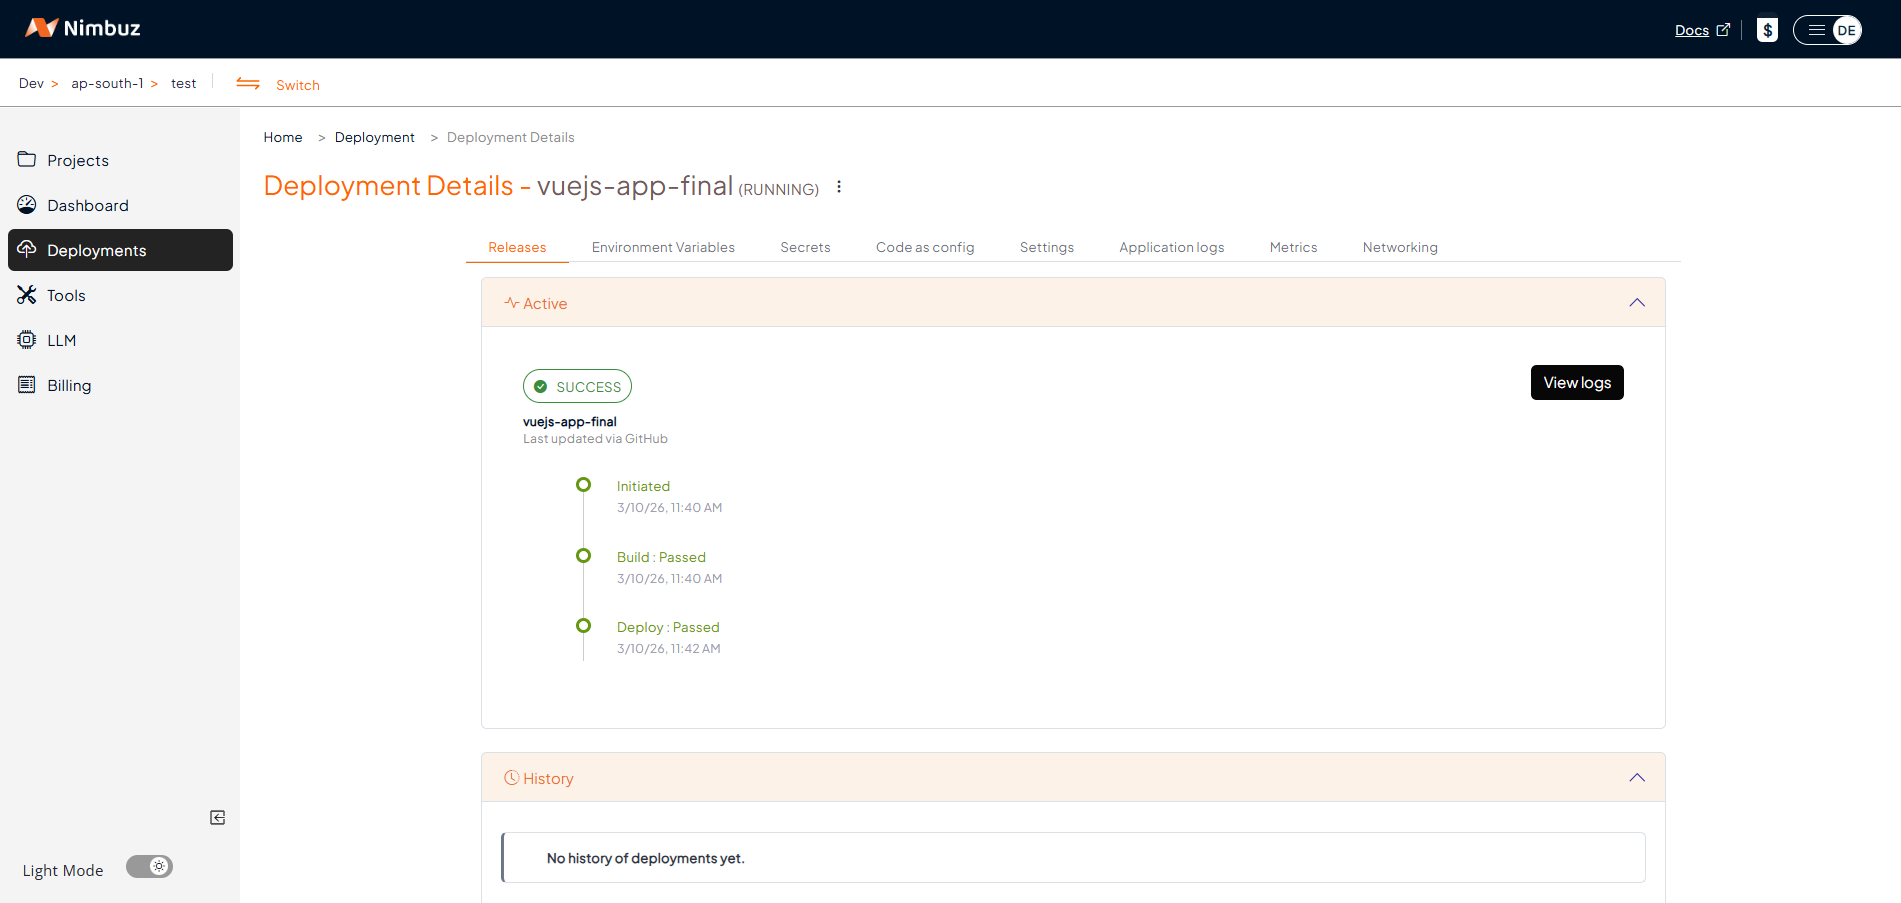Open Projects from the sidebar
This screenshot has width=1901, height=903.
[77, 160]
